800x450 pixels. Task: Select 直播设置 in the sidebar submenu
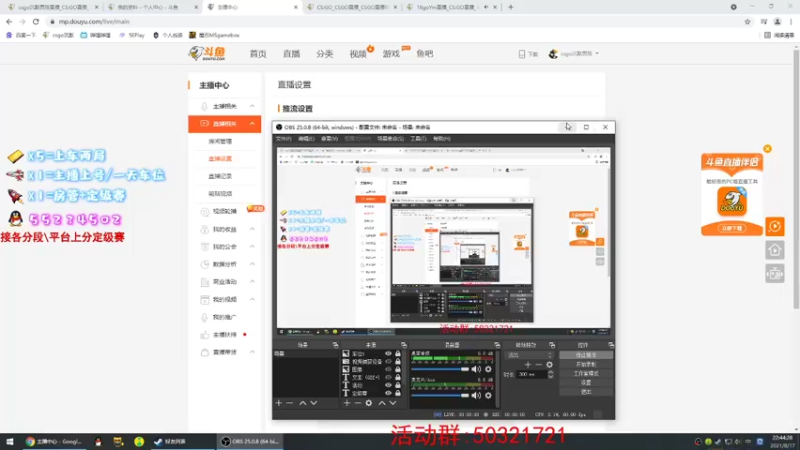point(220,159)
